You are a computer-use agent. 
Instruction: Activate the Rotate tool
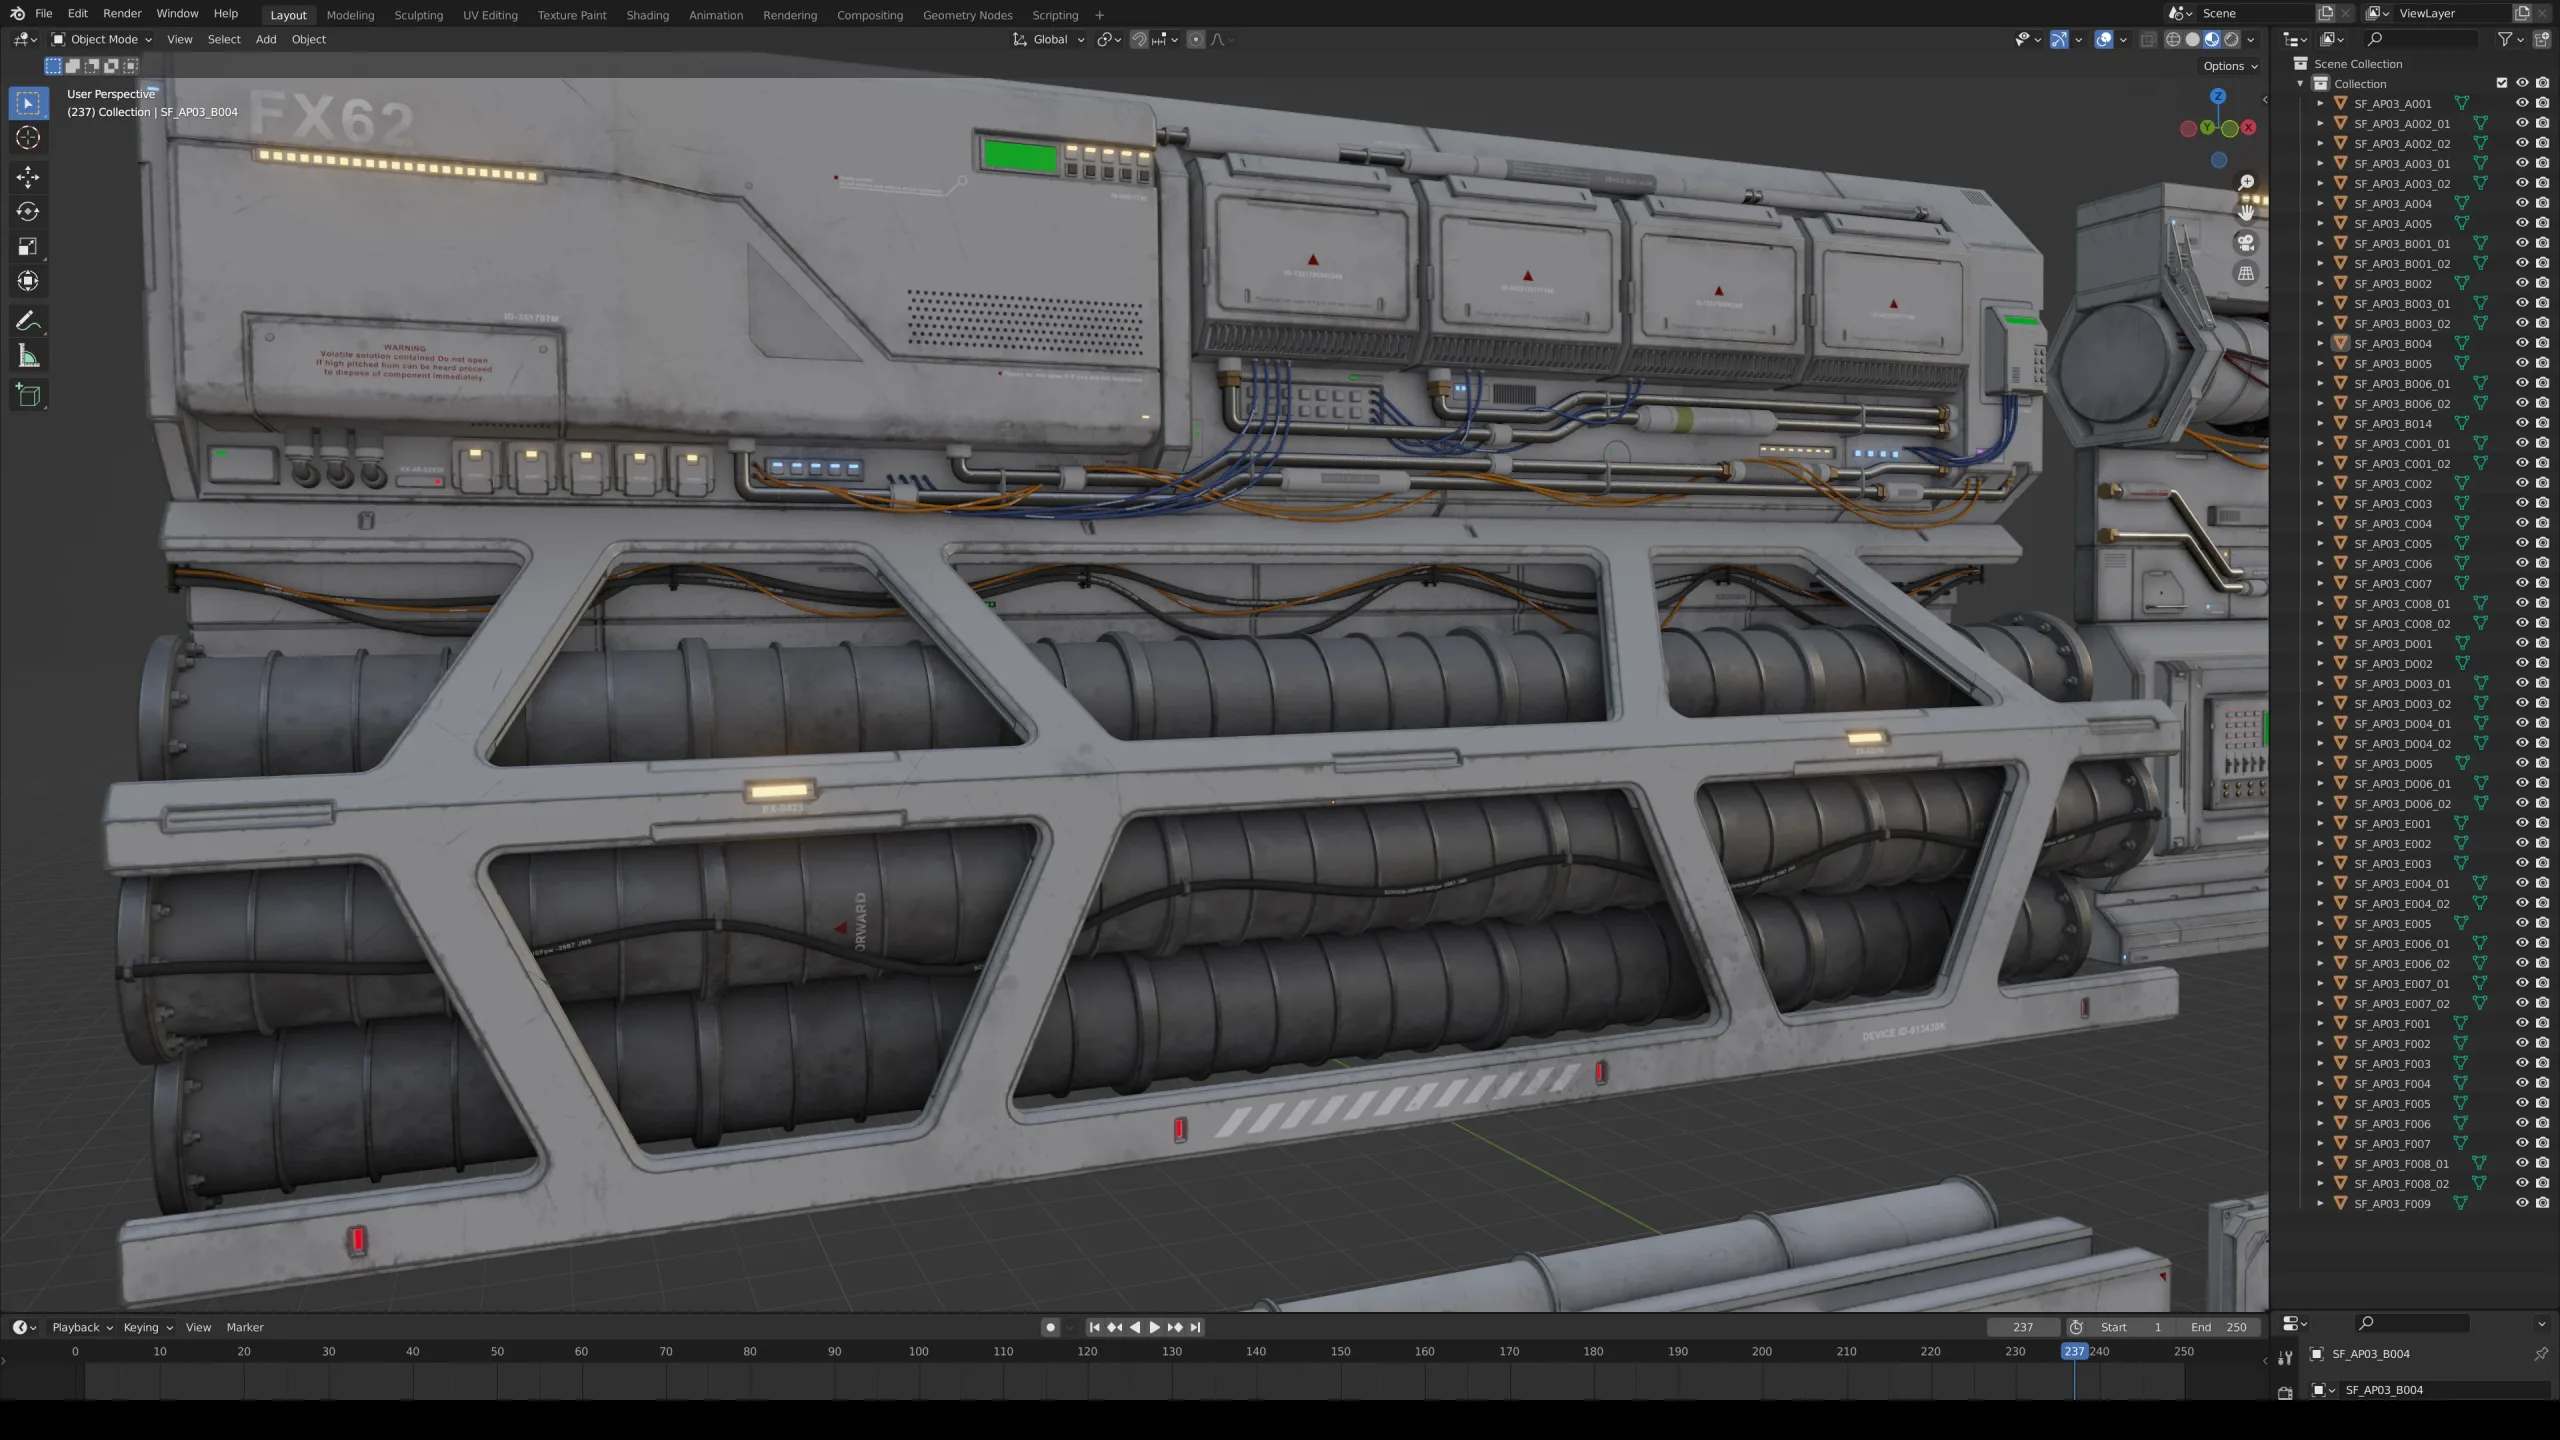tap(28, 212)
